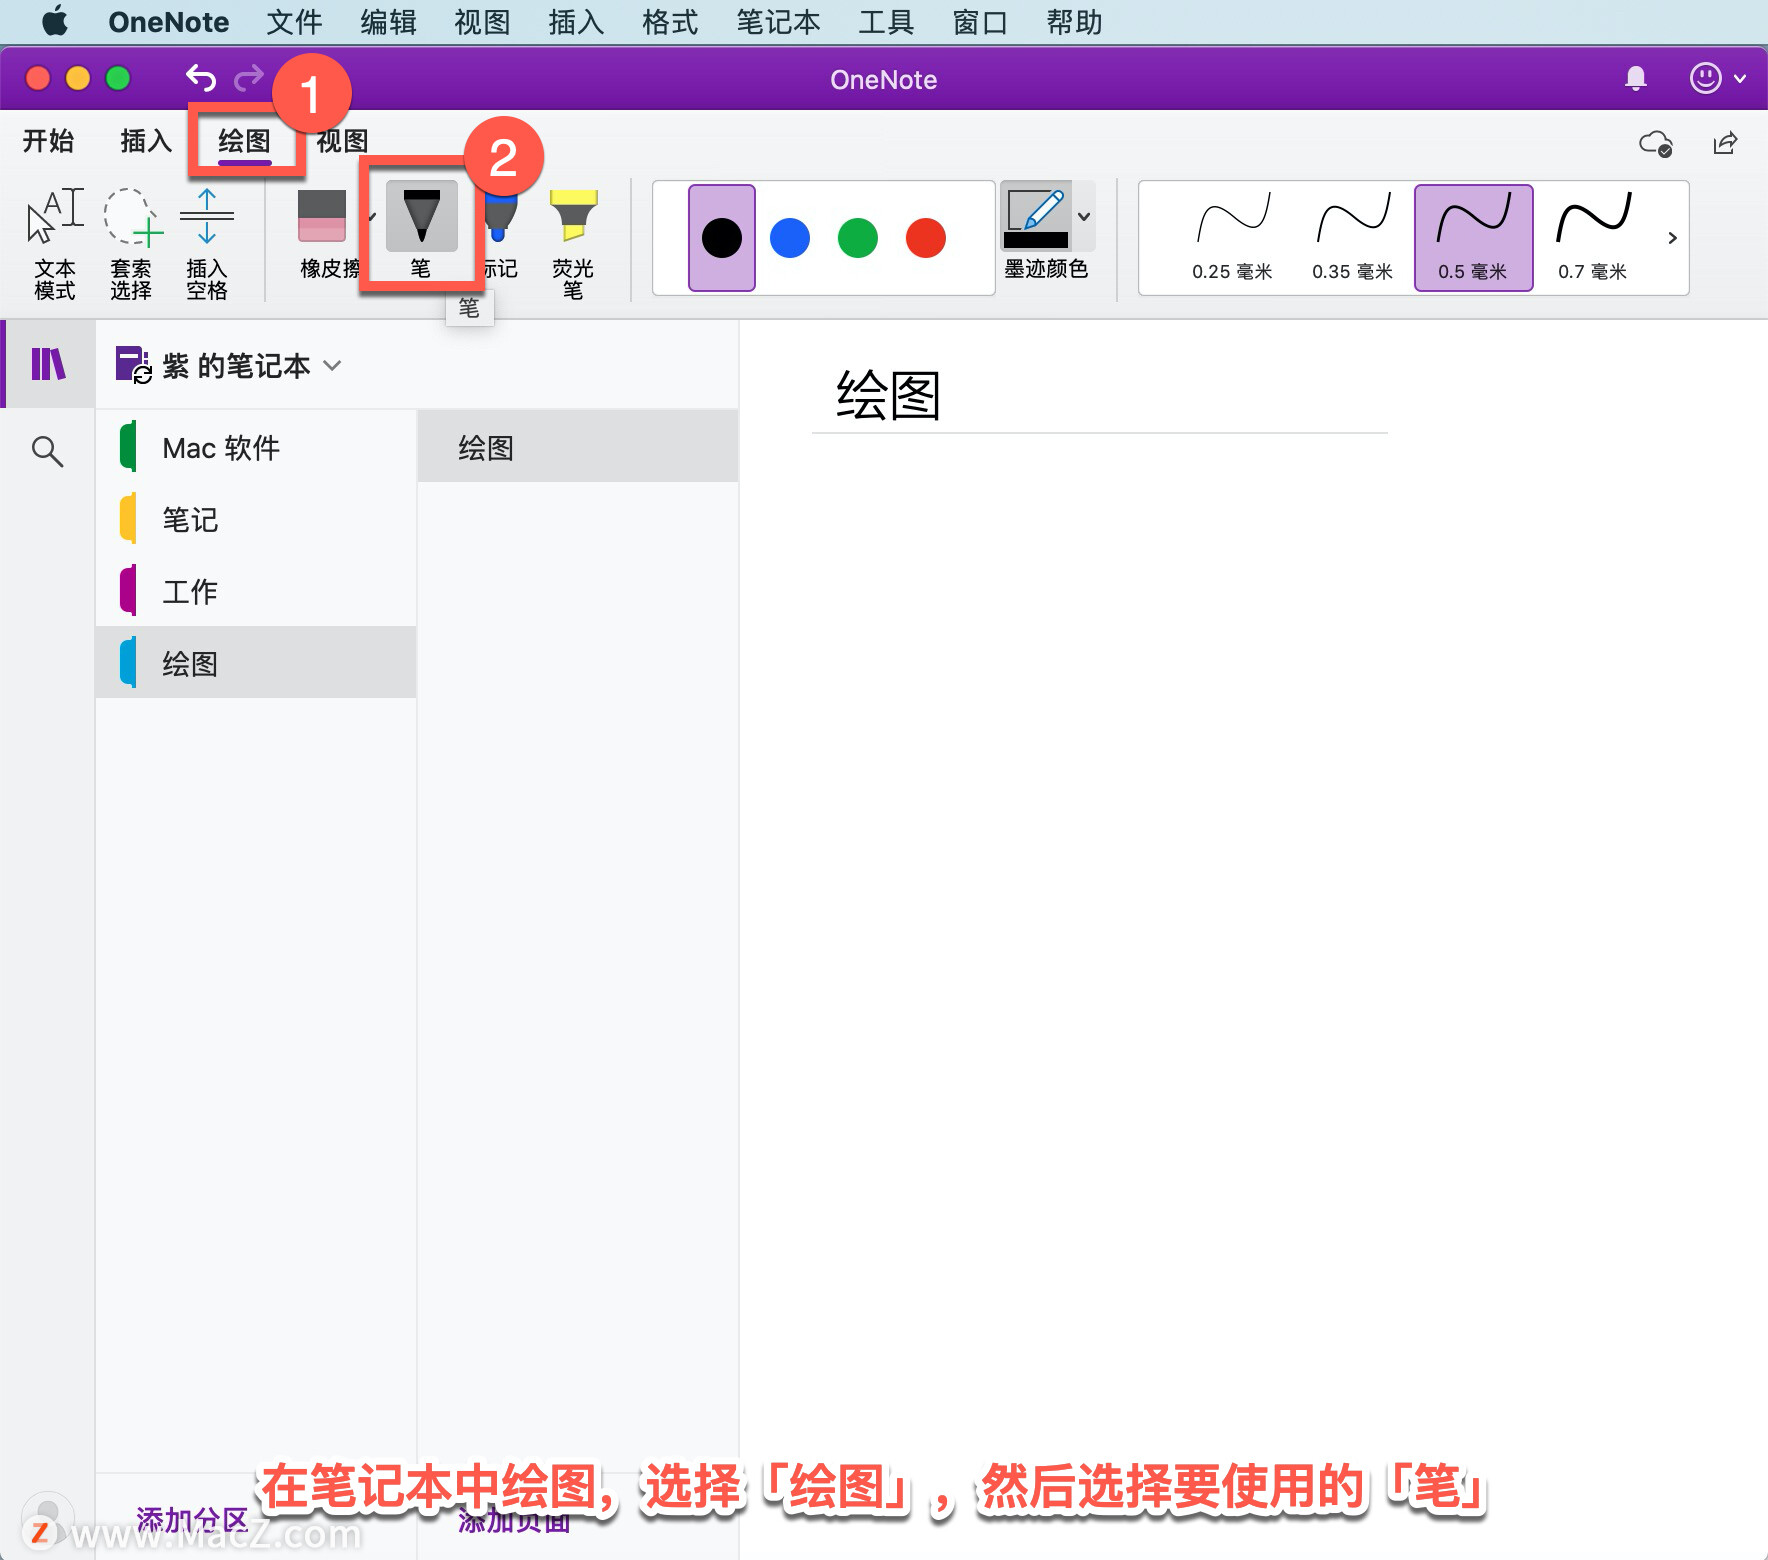Open the Apple menu
The width and height of the screenshot is (1768, 1560).
pos(56,21)
